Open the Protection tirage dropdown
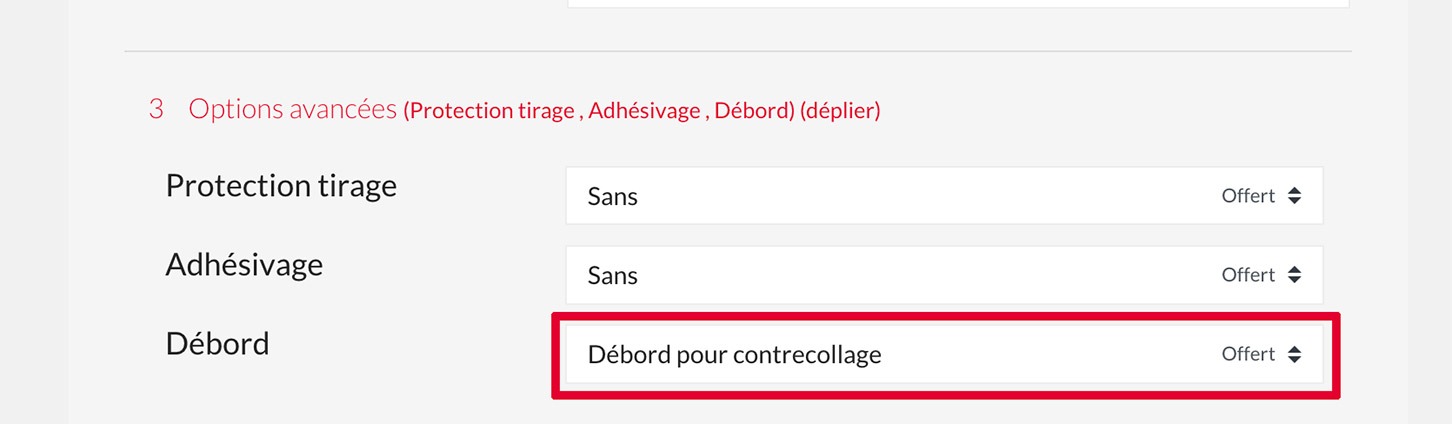 pyautogui.click(x=943, y=196)
